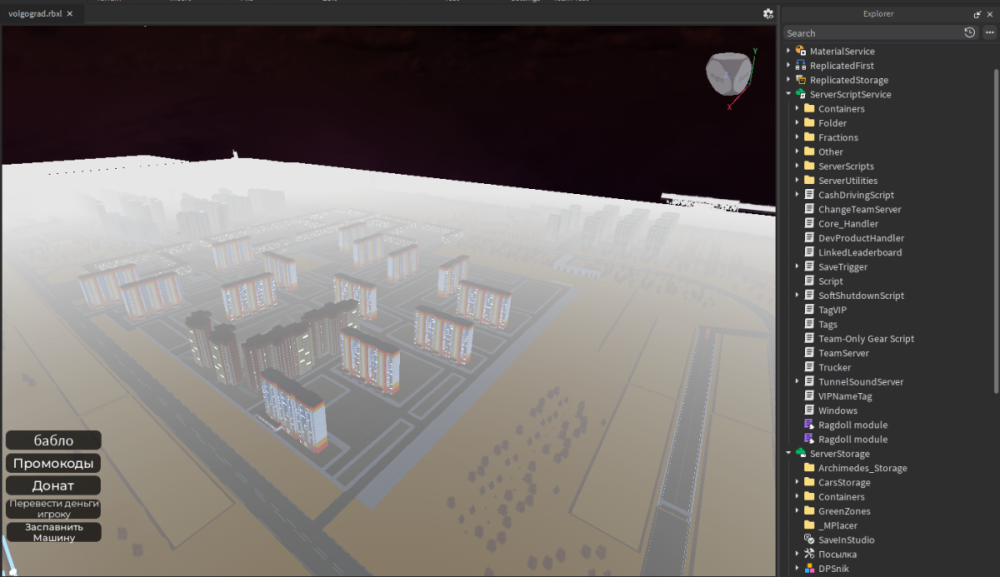Click the Посылка tool icon

coord(809,554)
